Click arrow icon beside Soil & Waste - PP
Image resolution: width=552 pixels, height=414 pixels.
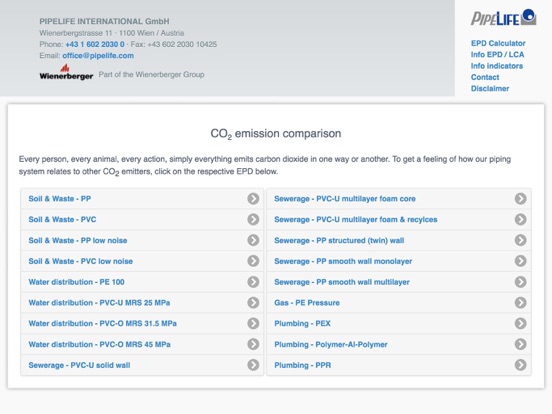click(x=253, y=199)
